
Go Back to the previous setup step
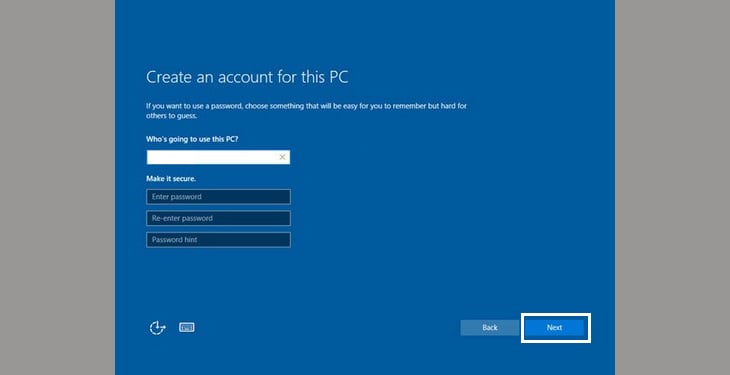point(490,328)
